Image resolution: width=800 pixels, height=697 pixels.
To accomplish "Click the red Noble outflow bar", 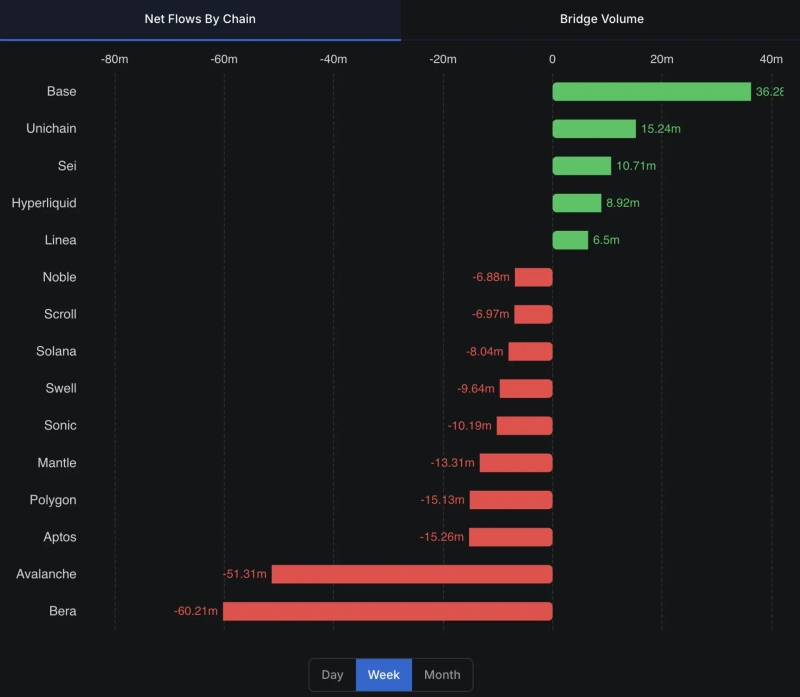I will [533, 277].
